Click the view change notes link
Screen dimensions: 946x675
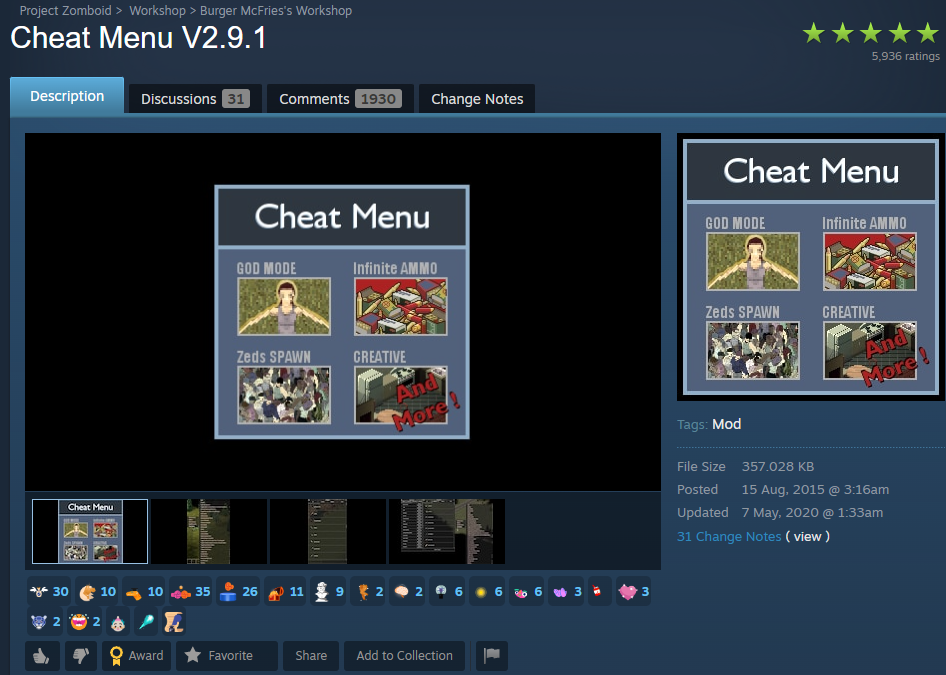pyautogui.click(x=807, y=536)
